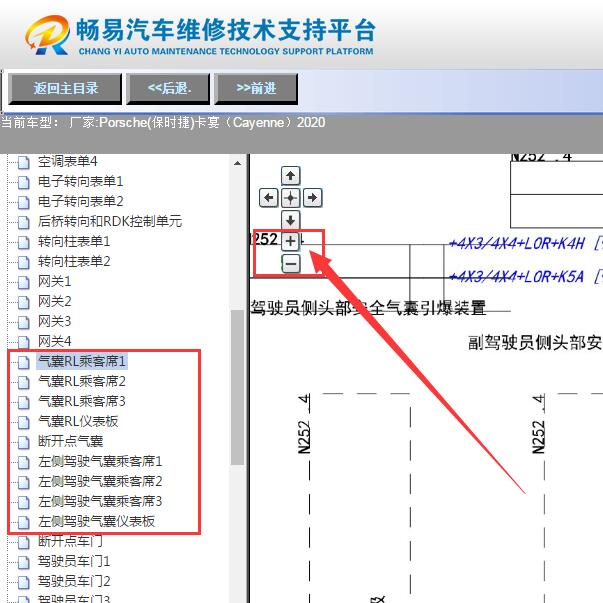Click the +4X3/4X4+LOR+K4H reference link

tap(516, 244)
